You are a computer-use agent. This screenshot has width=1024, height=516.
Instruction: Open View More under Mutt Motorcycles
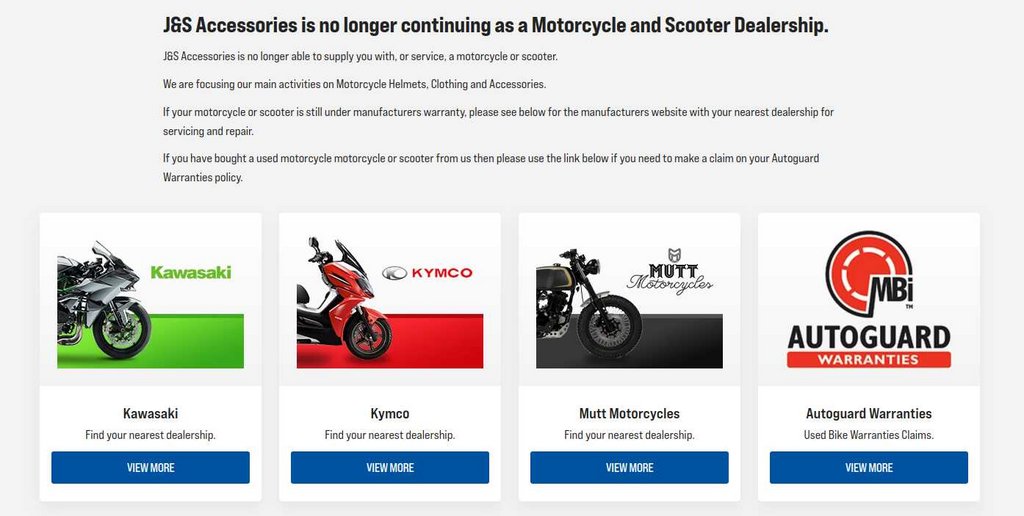coord(630,468)
